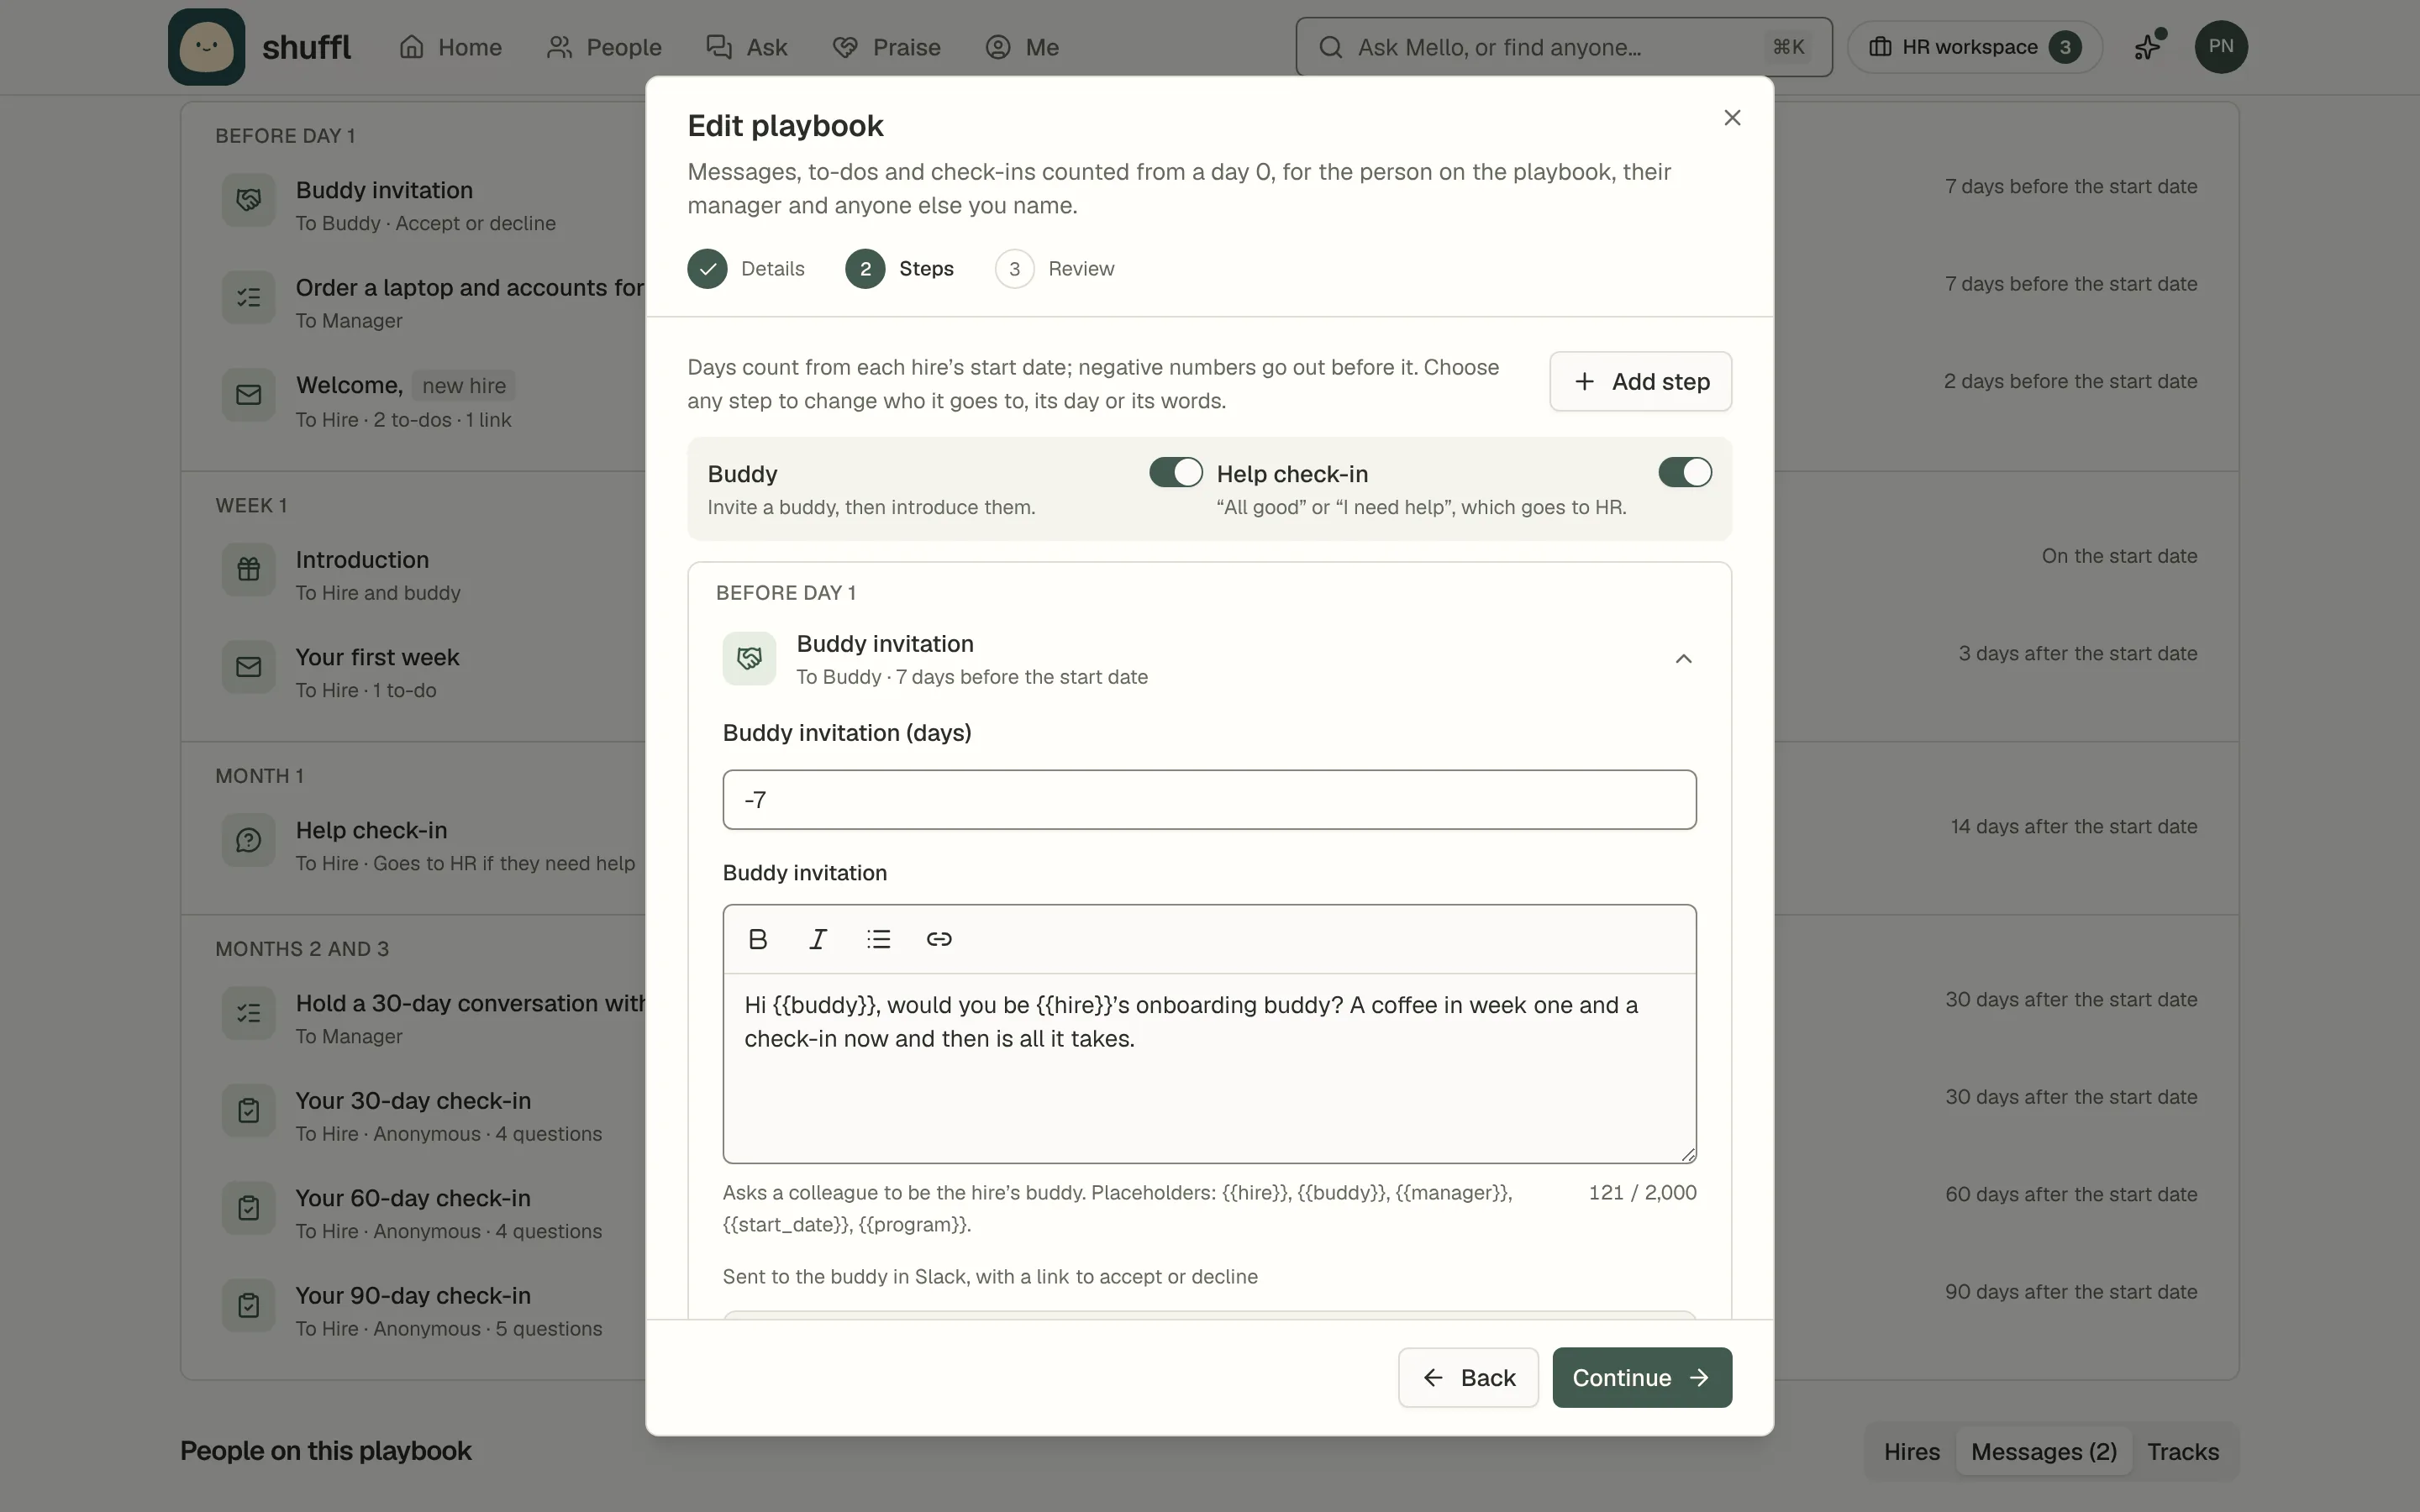Click the clipboard icon for Your 60-day check-in
The height and width of the screenshot is (1512, 2420).
pyautogui.click(x=248, y=1208)
